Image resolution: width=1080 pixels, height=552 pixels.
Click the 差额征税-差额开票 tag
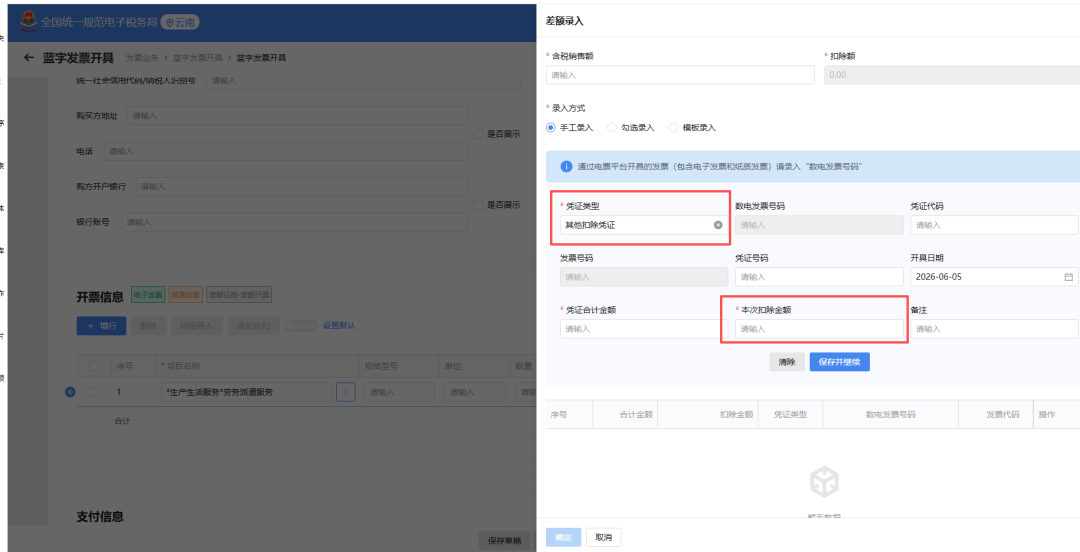[239, 295]
